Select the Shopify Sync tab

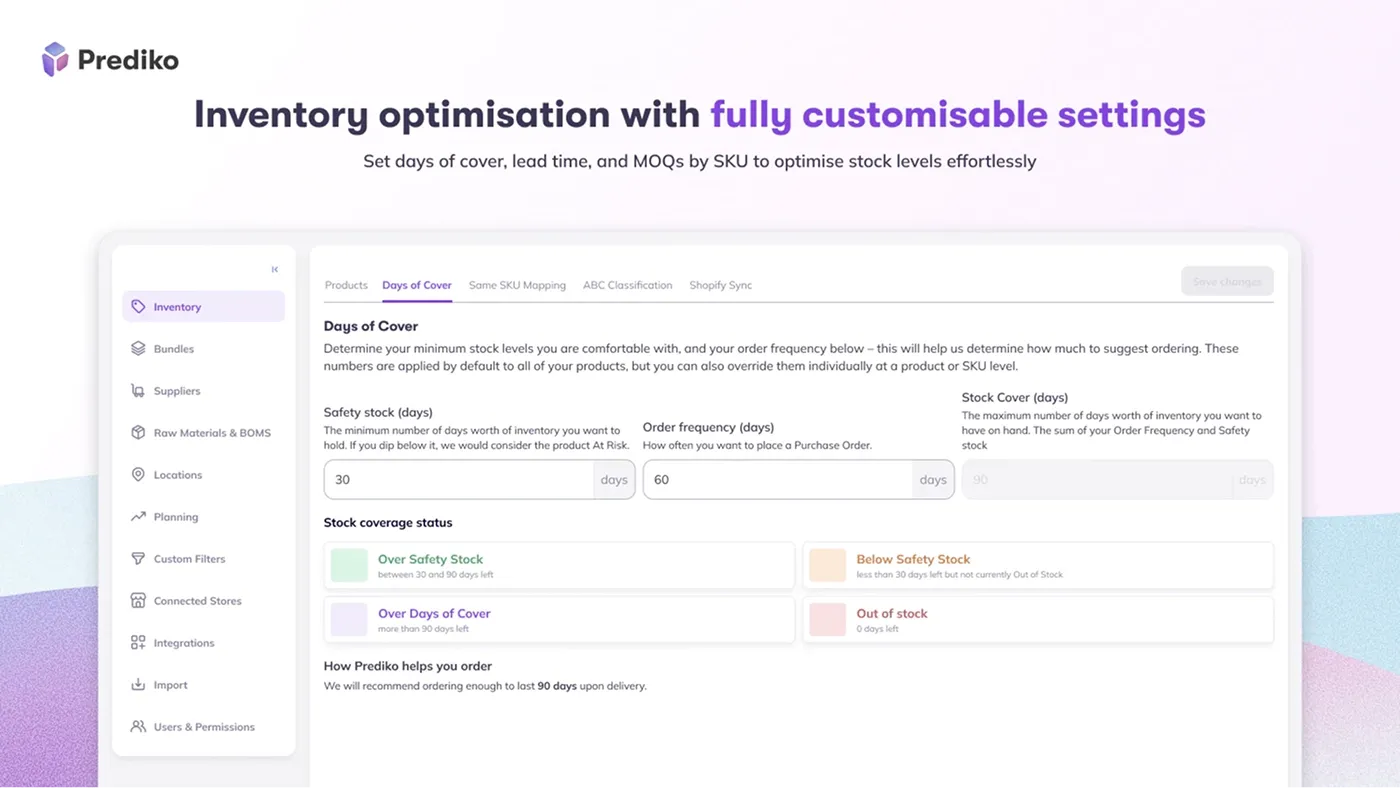pos(720,285)
